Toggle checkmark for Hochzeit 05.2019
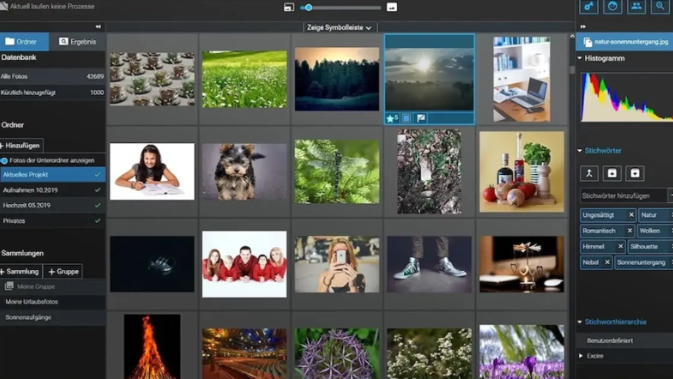673x379 pixels. 97,205
